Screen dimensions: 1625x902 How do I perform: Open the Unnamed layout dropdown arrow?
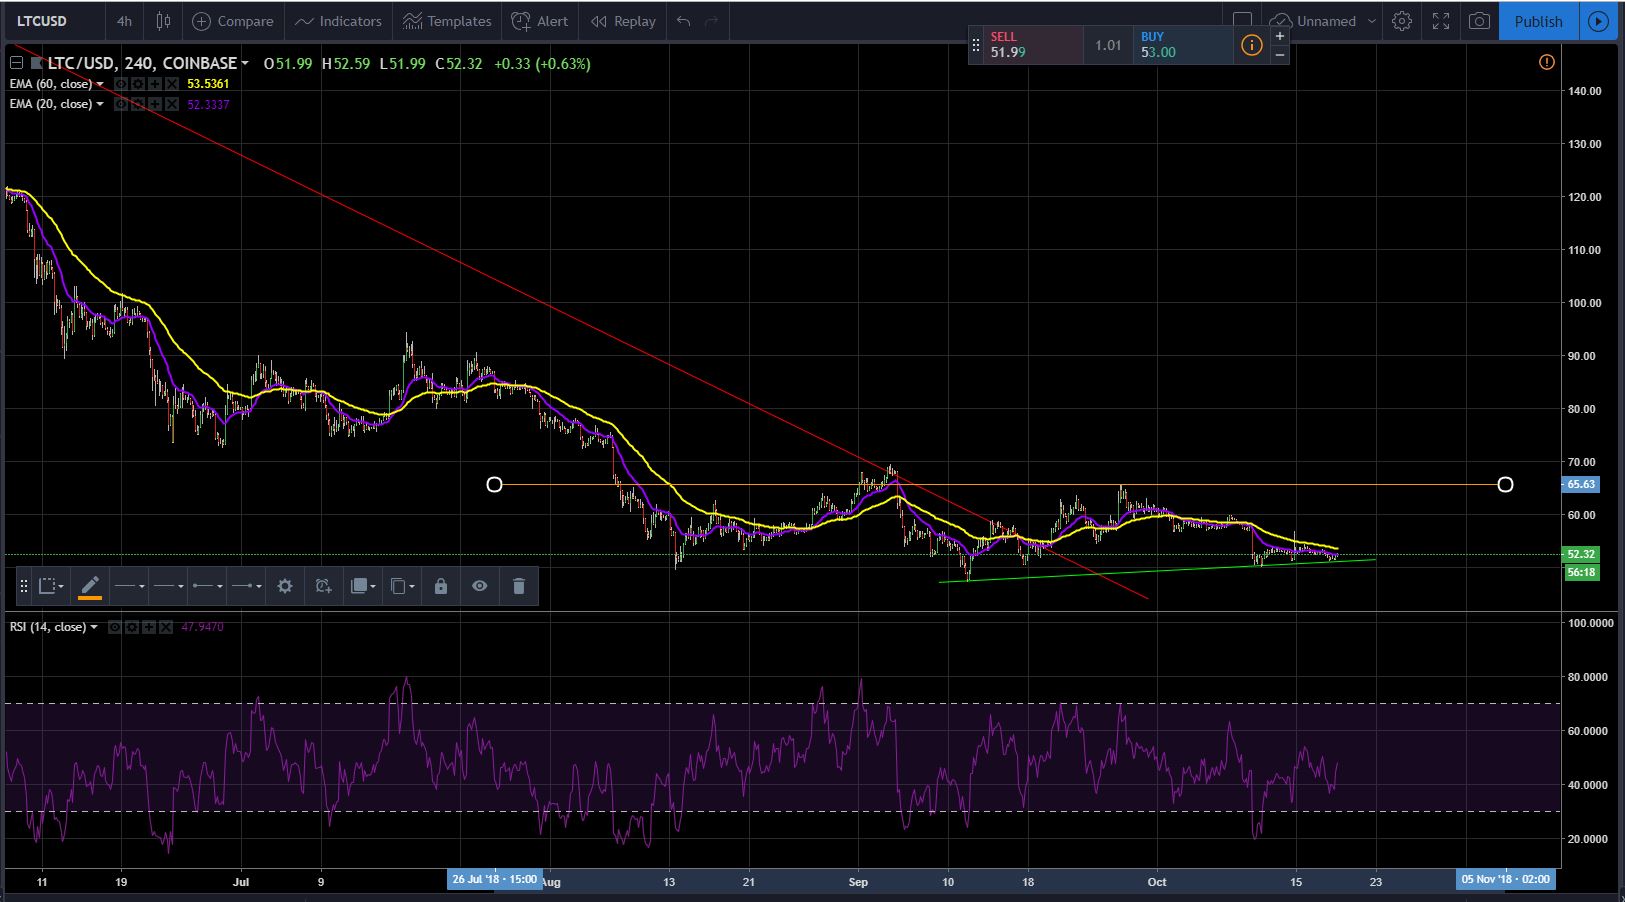click(1372, 21)
